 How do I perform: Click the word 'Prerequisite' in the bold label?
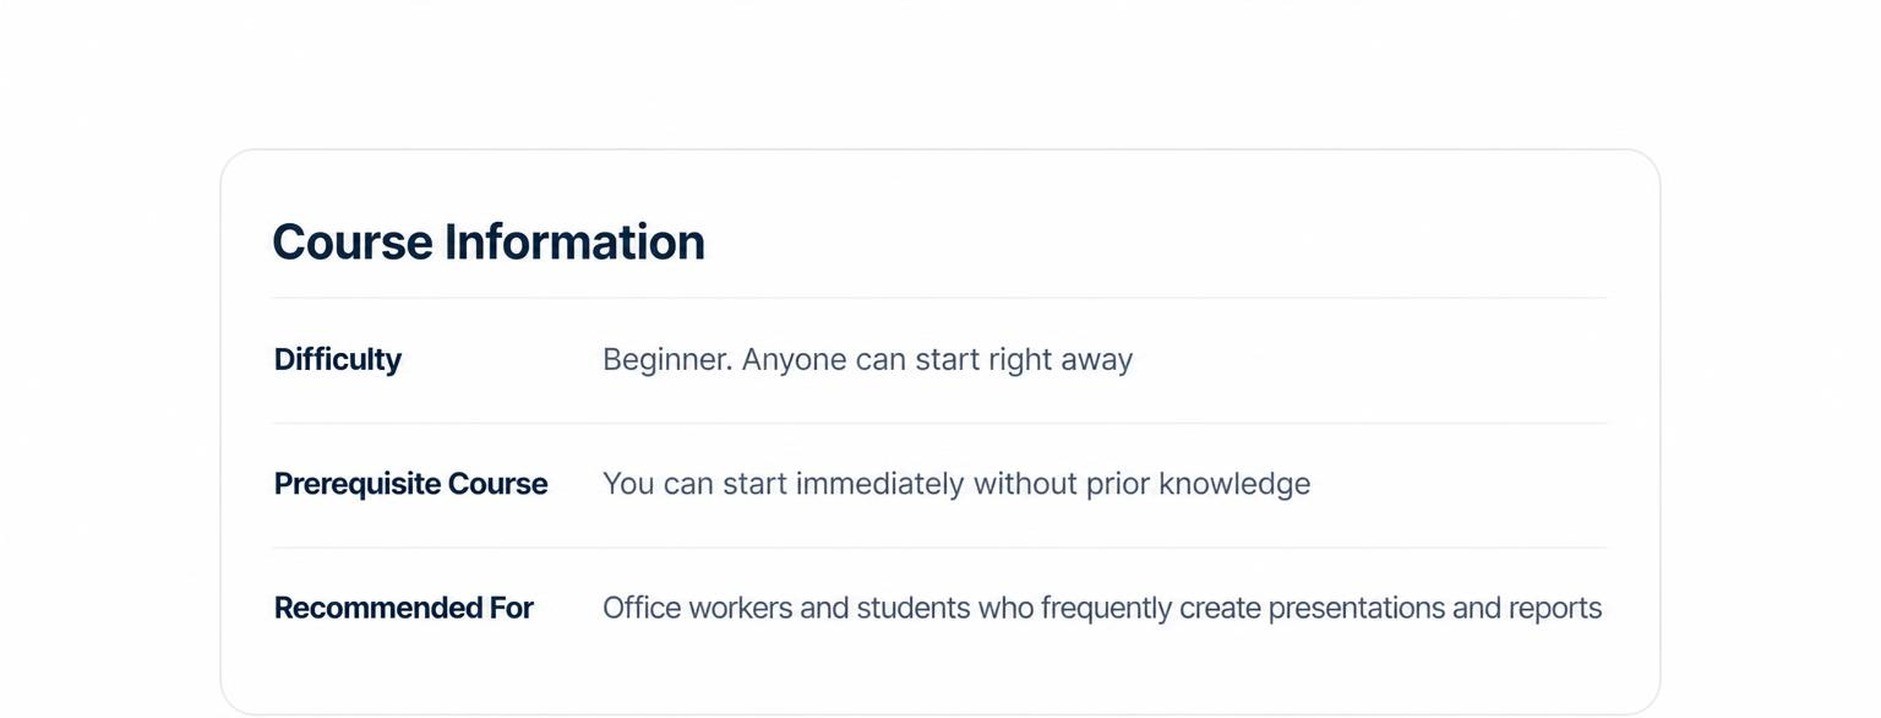[x=357, y=484]
